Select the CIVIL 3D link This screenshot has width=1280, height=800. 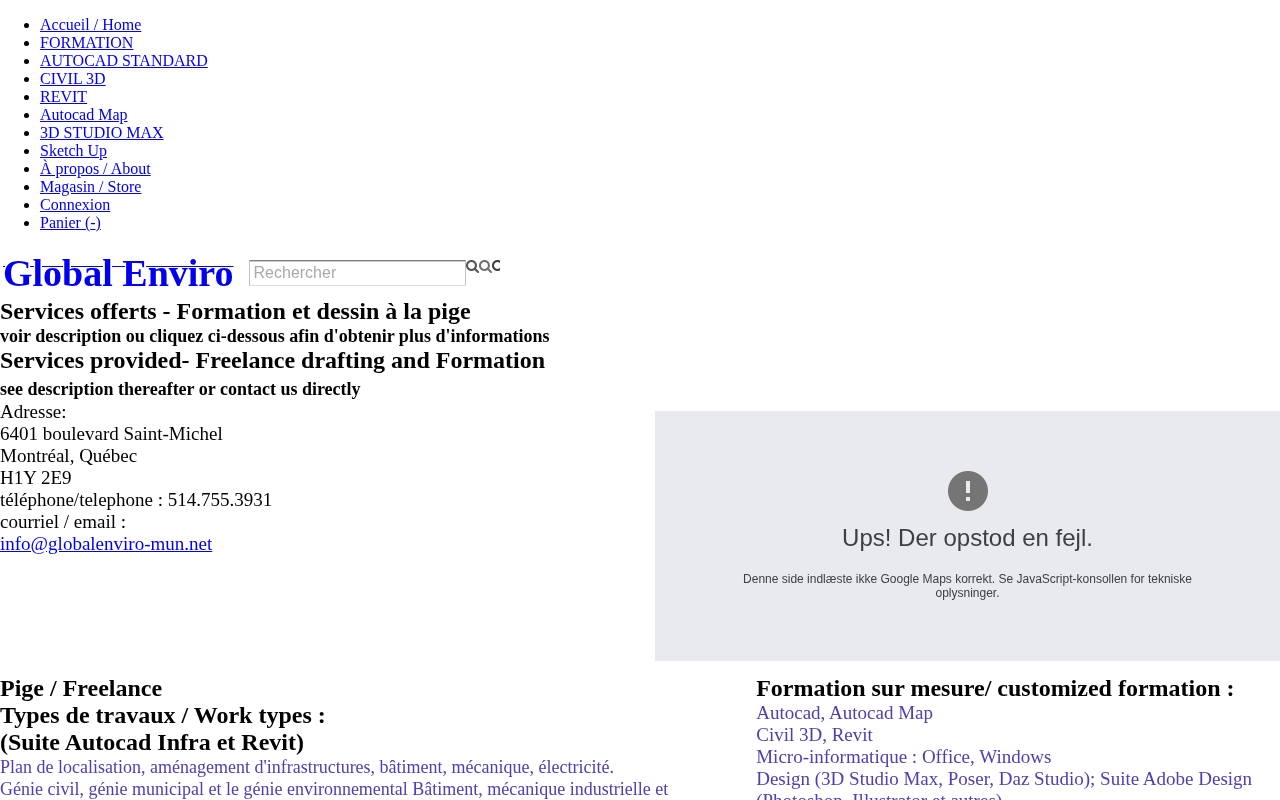point(72,79)
